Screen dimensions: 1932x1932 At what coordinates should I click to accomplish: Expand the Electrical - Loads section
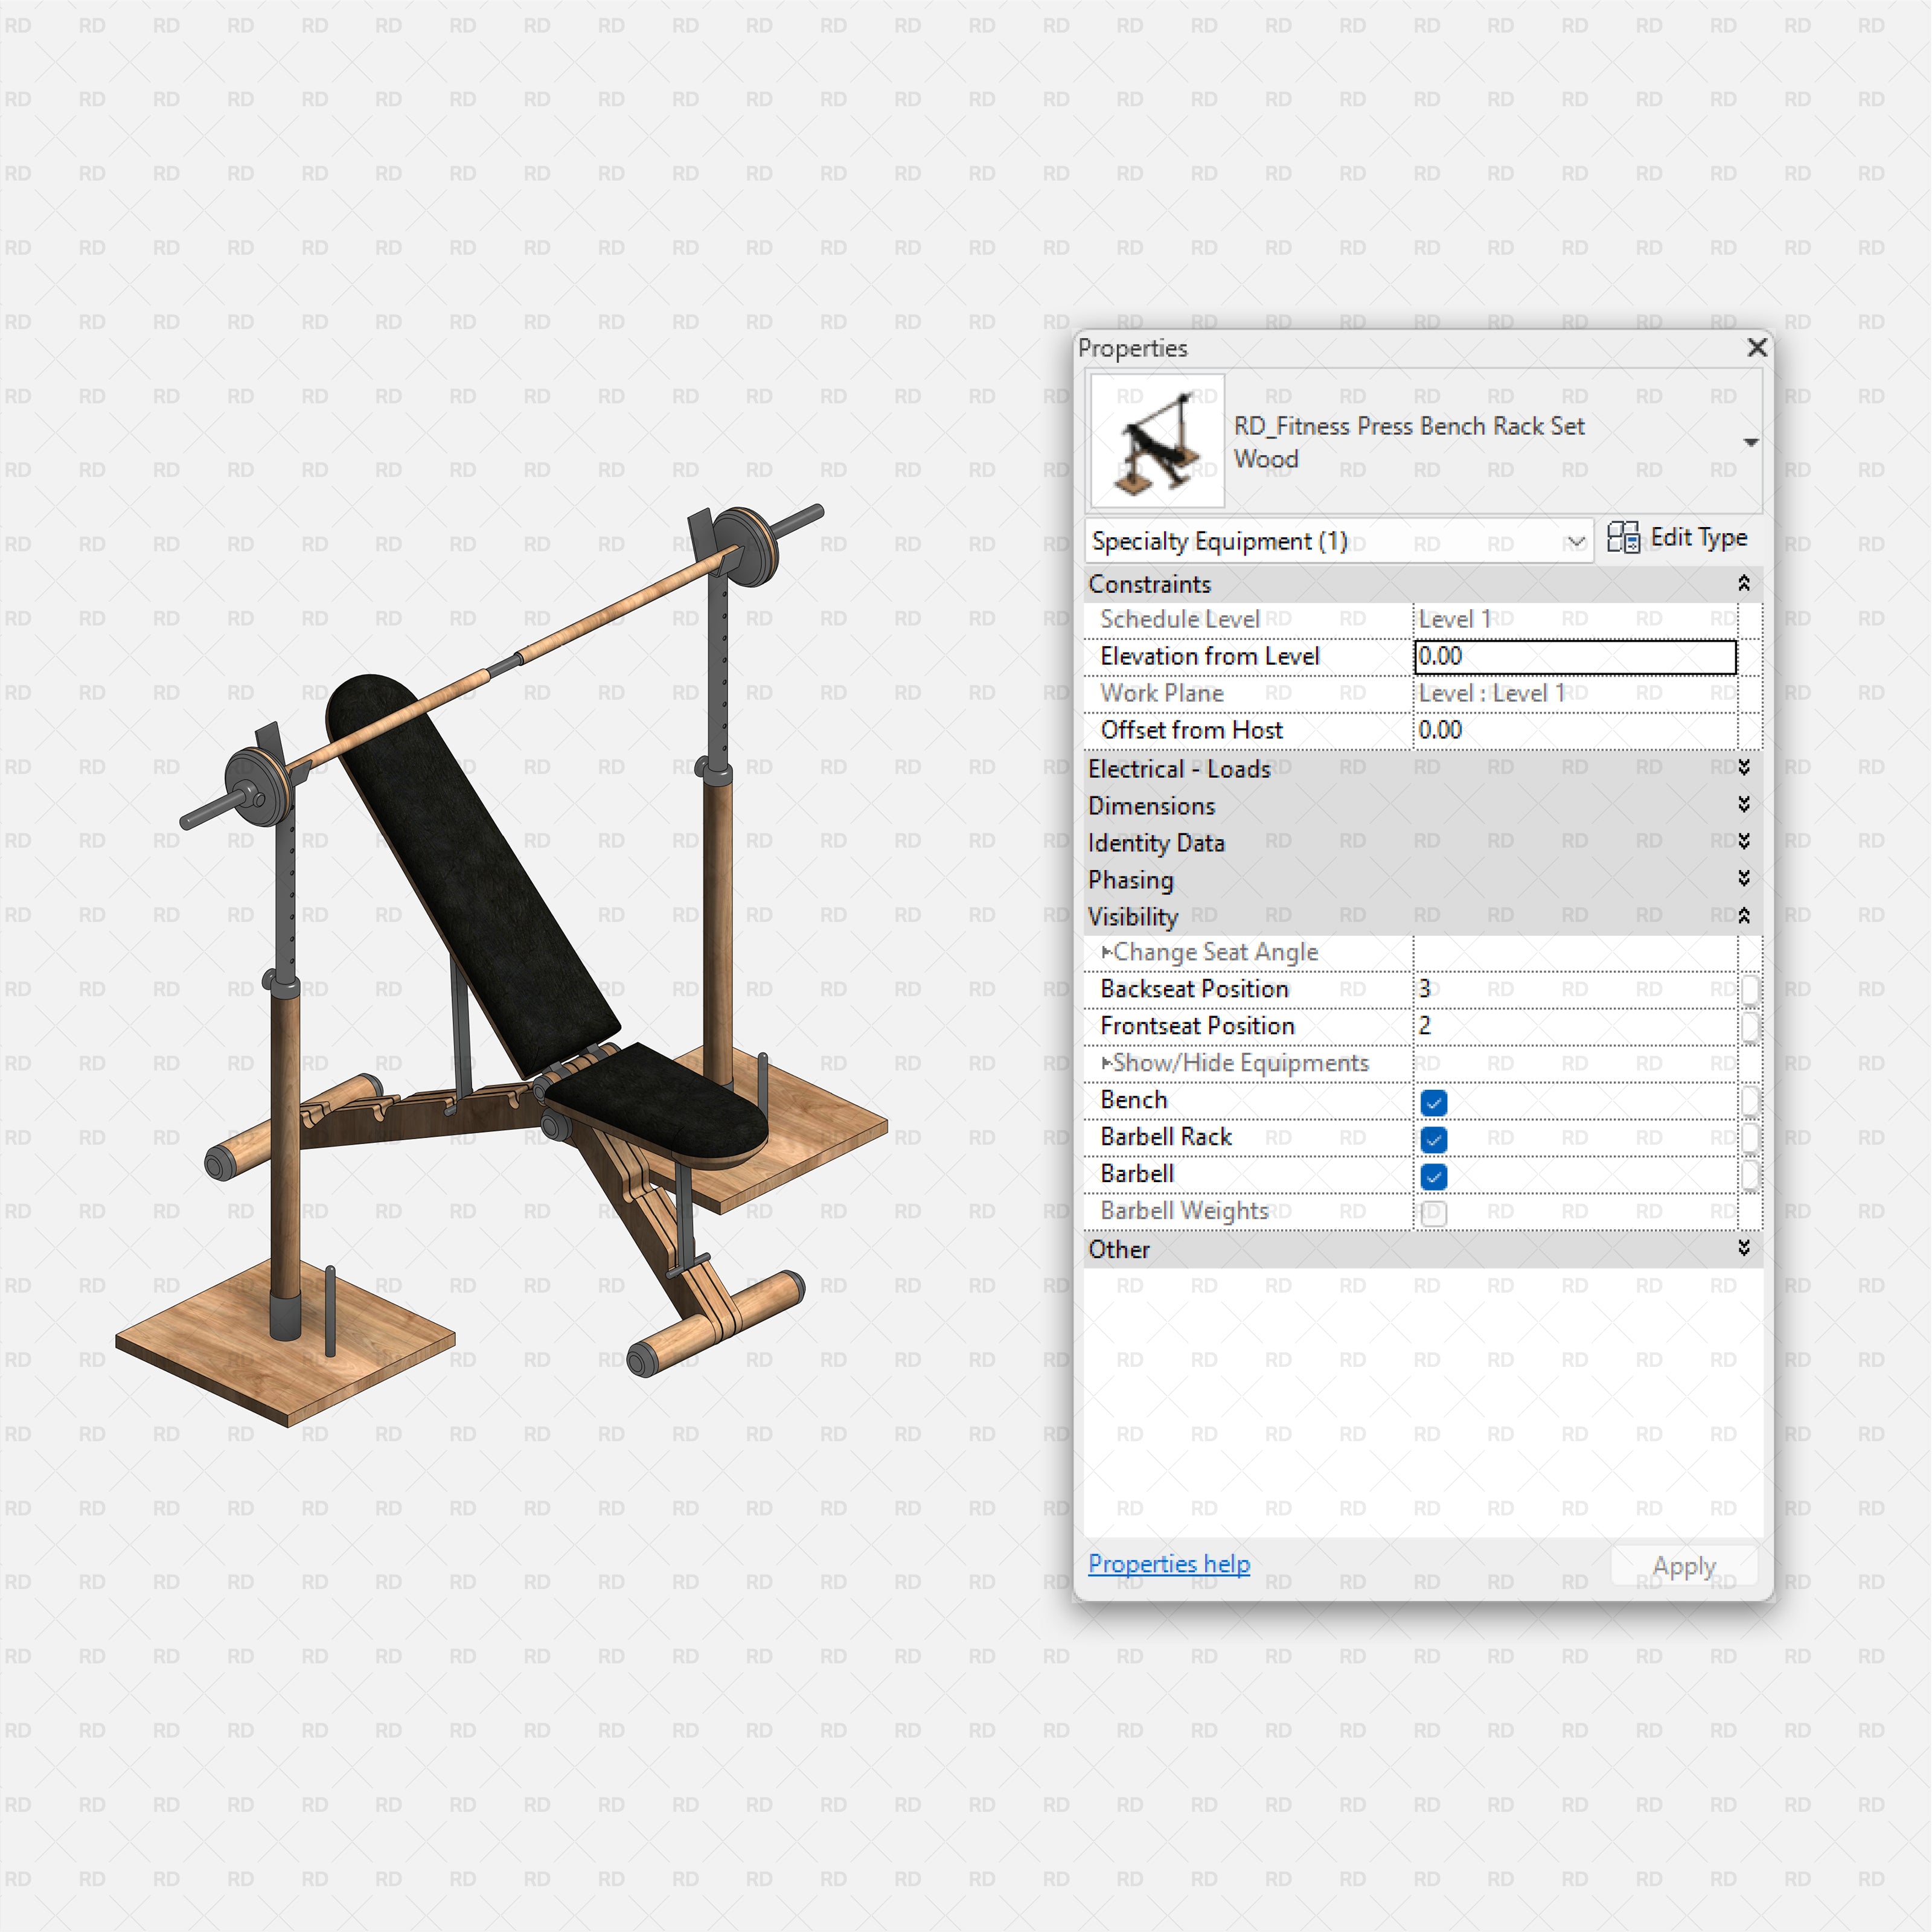click(1744, 768)
